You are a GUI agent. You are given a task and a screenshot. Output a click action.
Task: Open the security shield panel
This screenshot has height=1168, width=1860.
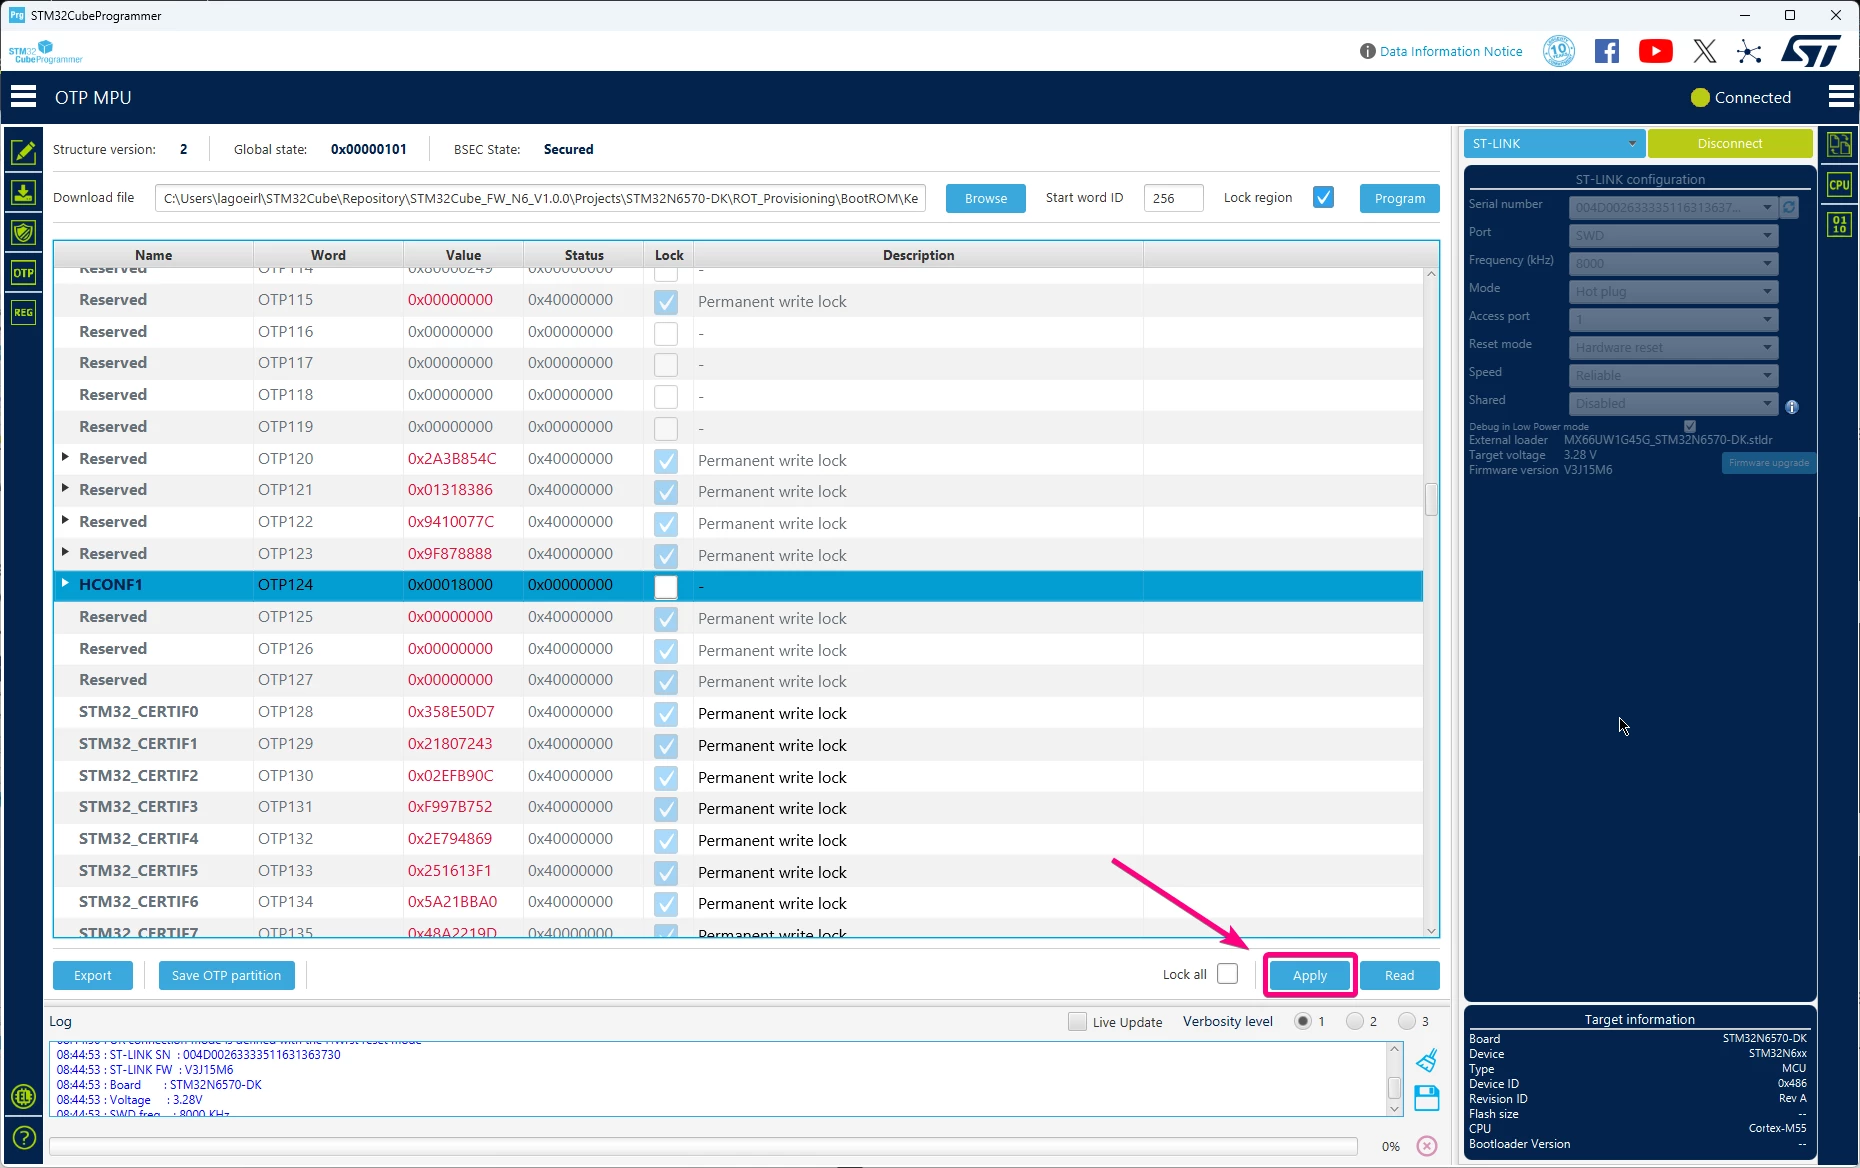click(x=24, y=233)
